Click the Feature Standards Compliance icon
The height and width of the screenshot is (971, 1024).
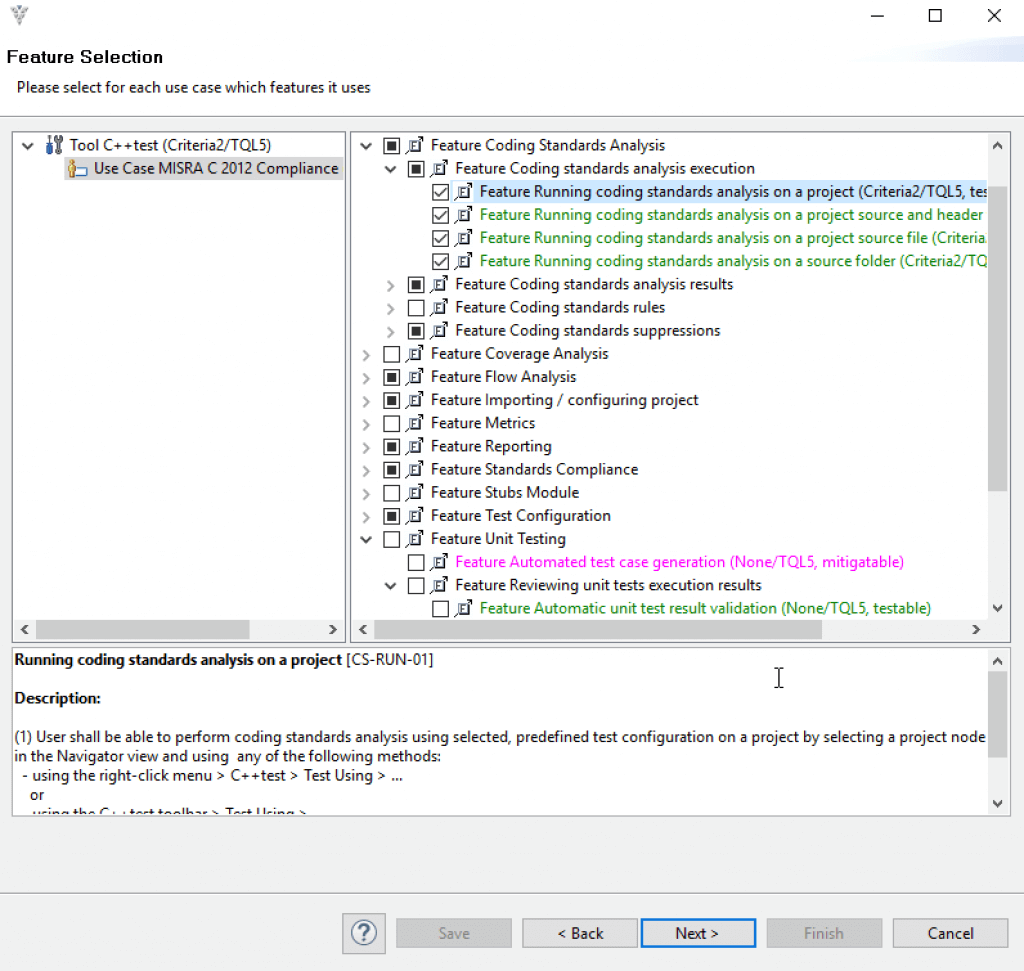pos(415,470)
